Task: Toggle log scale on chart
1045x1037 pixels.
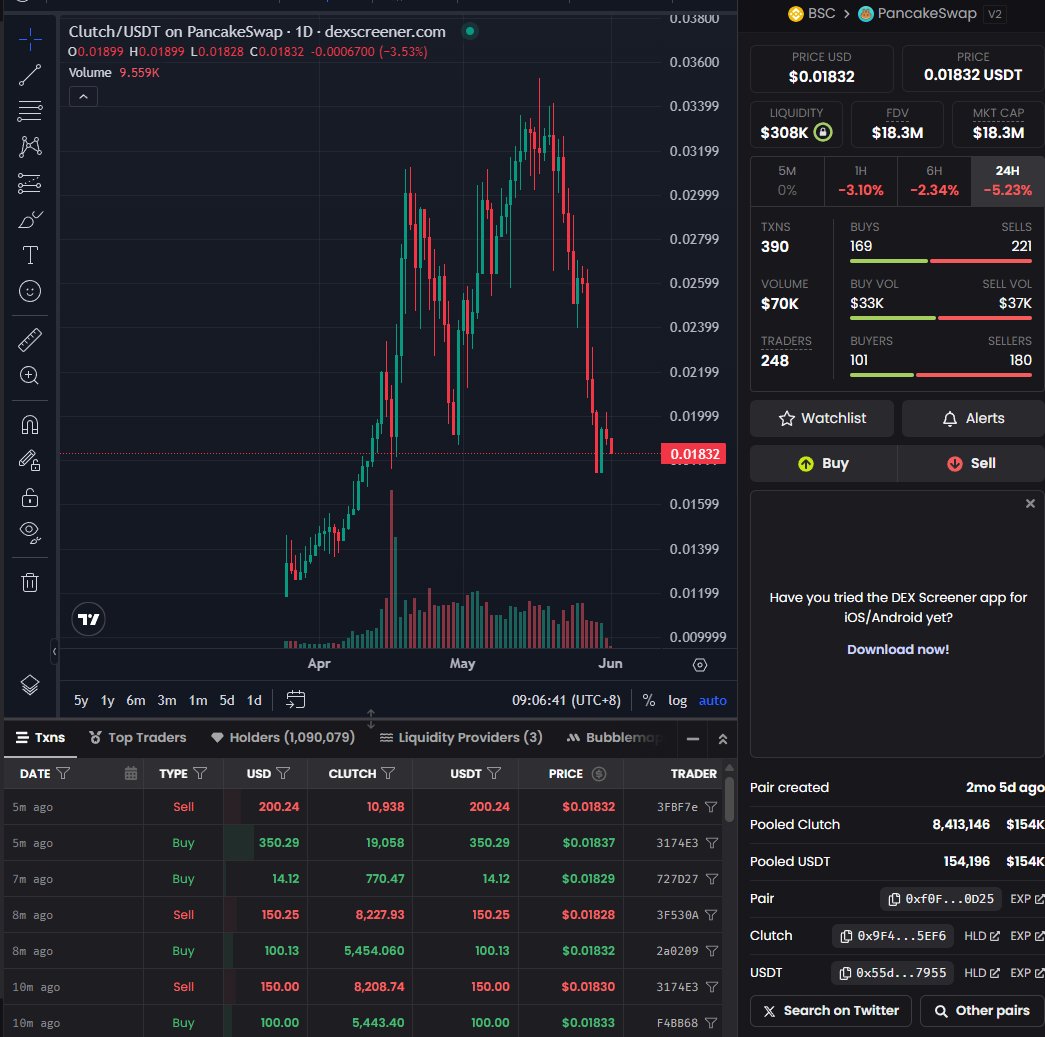Action: (x=678, y=700)
